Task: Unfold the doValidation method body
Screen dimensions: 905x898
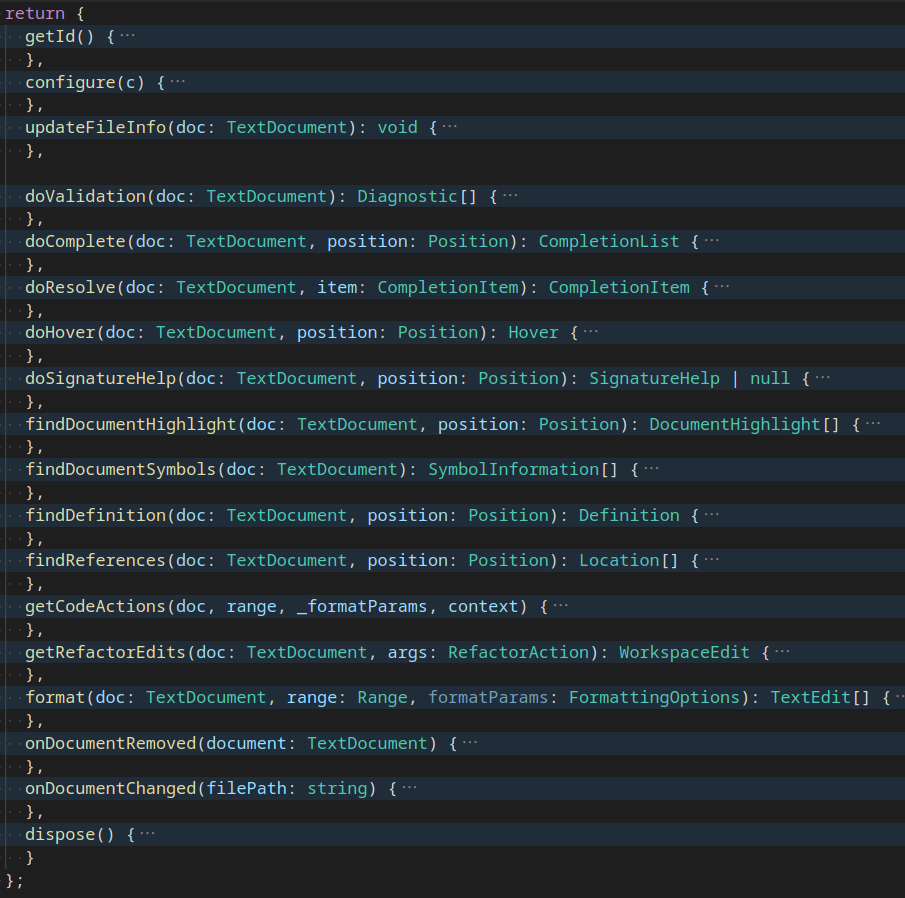Action: tap(511, 196)
